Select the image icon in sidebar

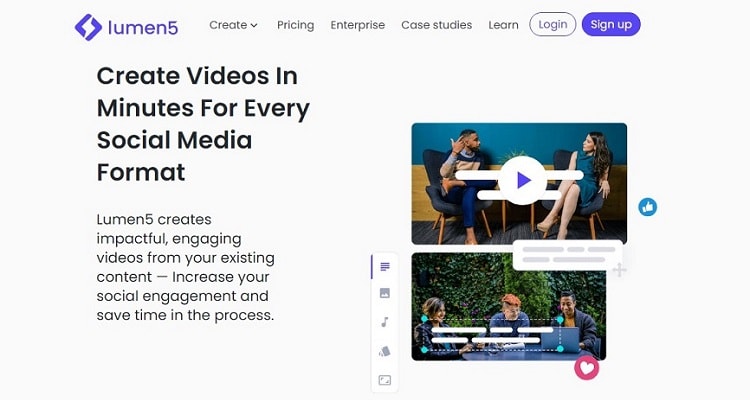click(385, 293)
